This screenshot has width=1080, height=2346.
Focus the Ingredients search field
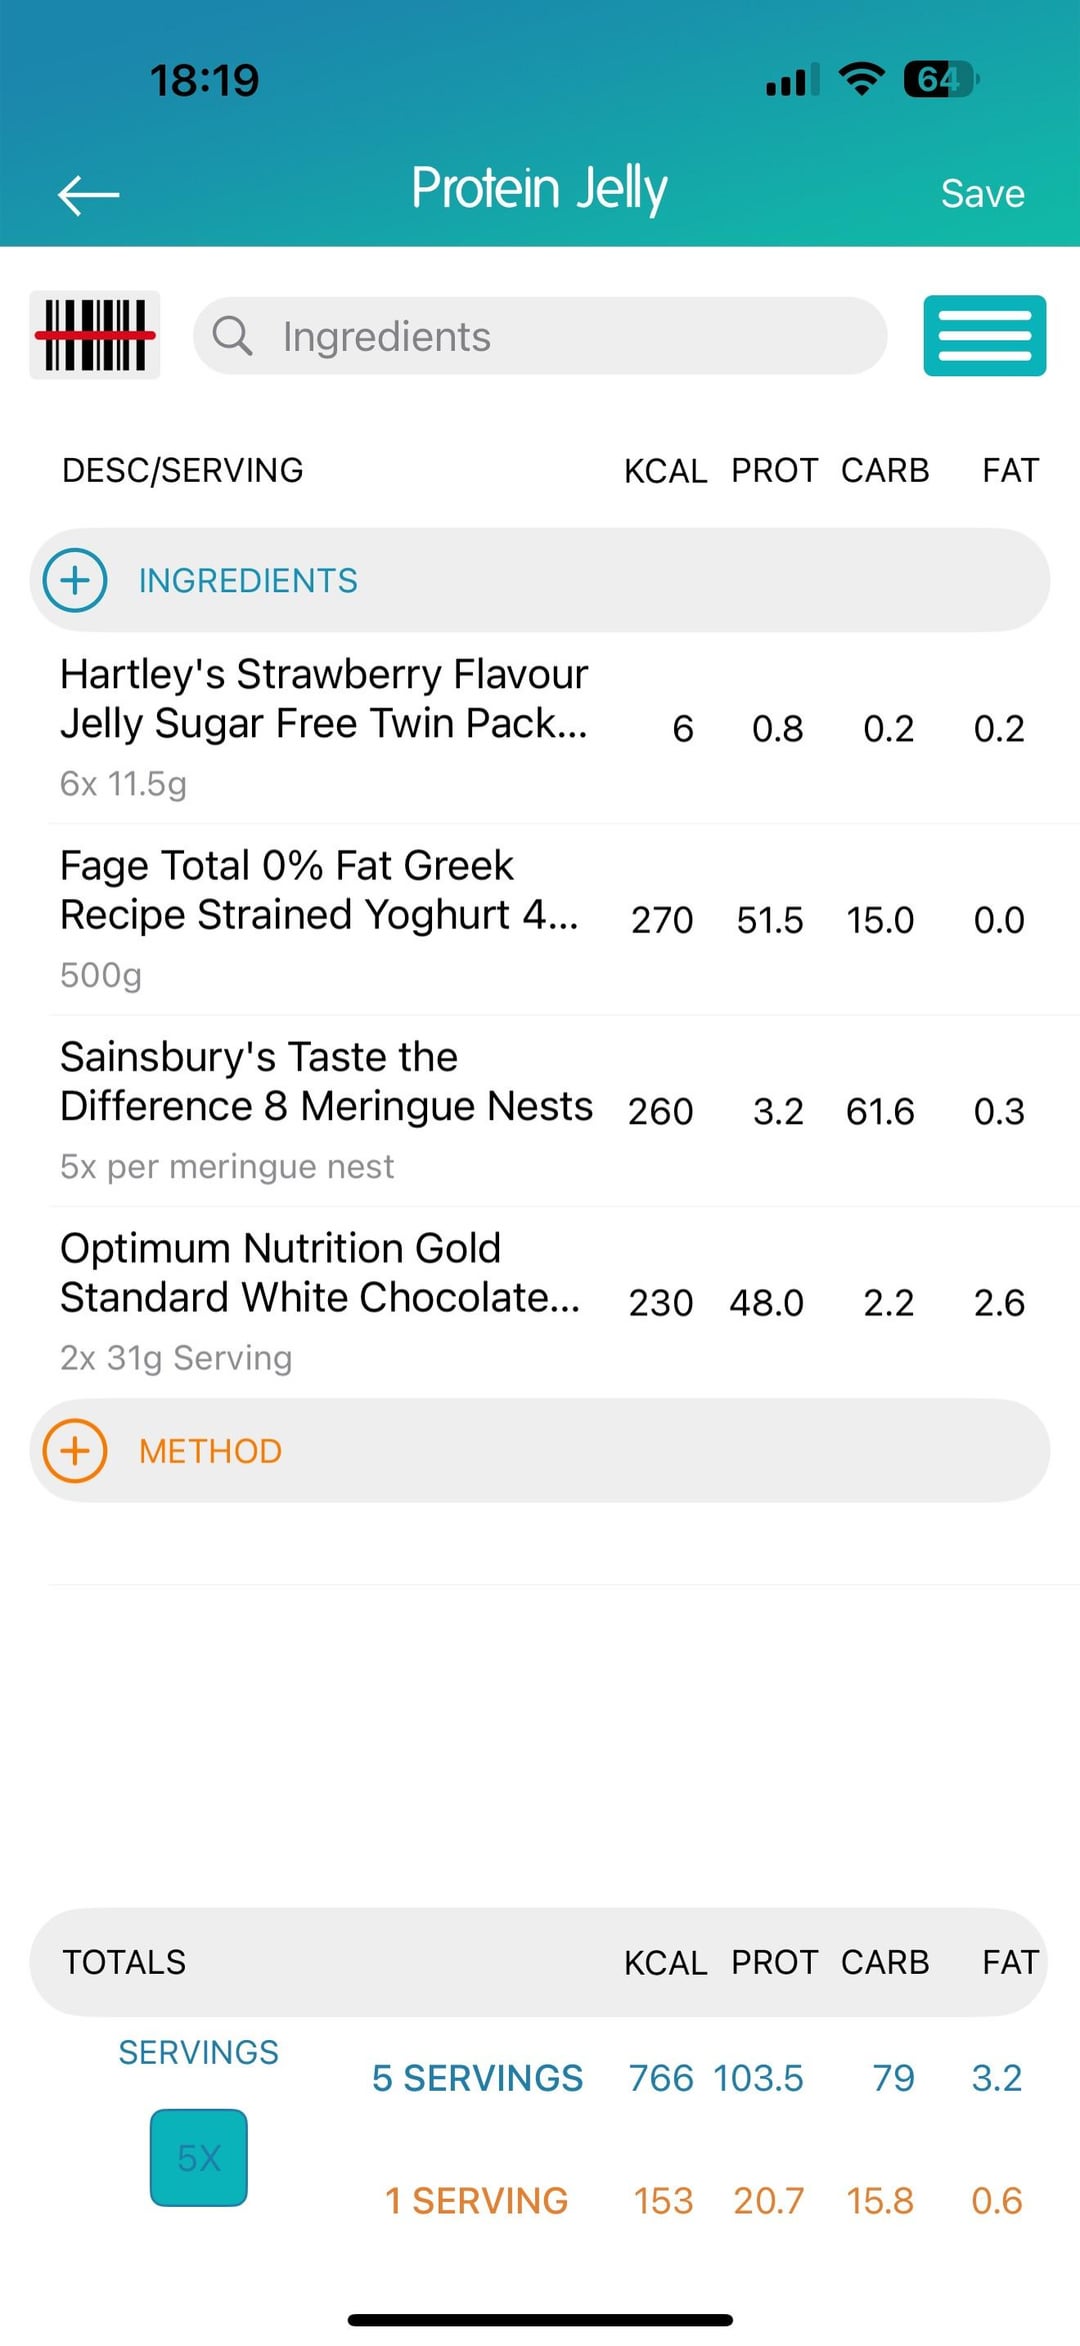coord(560,336)
